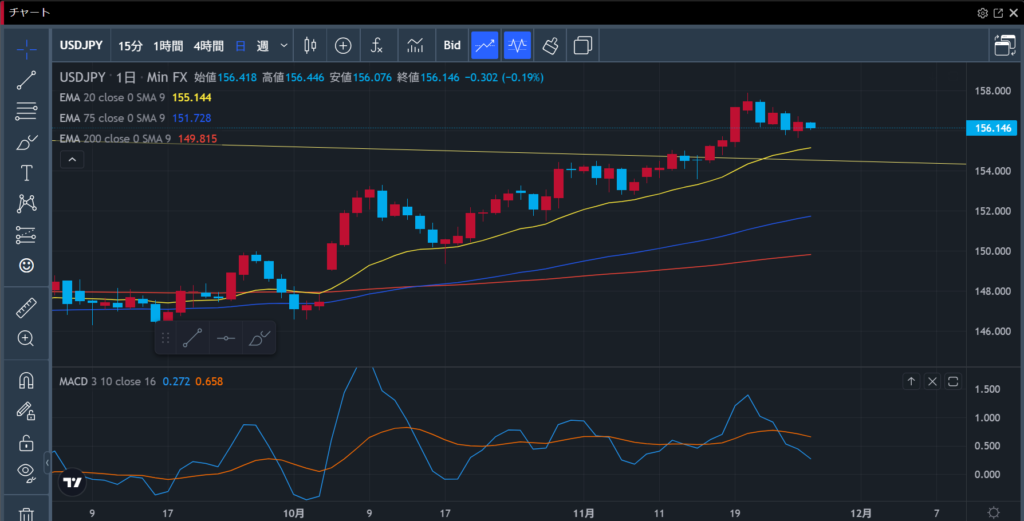
Task: Open the emoji sticker tool
Action: click(x=26, y=266)
